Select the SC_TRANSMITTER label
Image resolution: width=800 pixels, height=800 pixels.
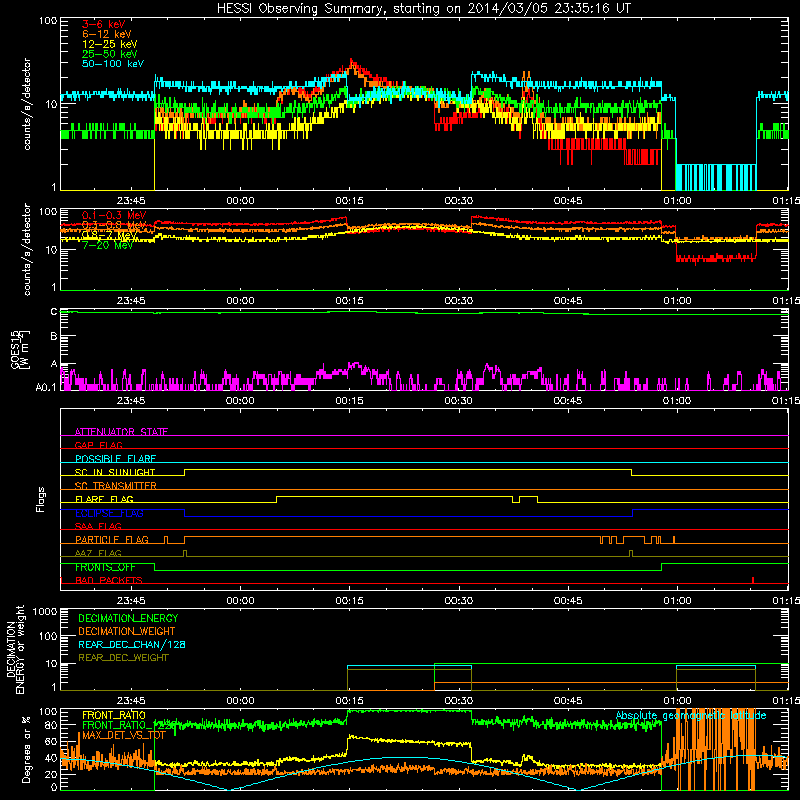(115, 486)
